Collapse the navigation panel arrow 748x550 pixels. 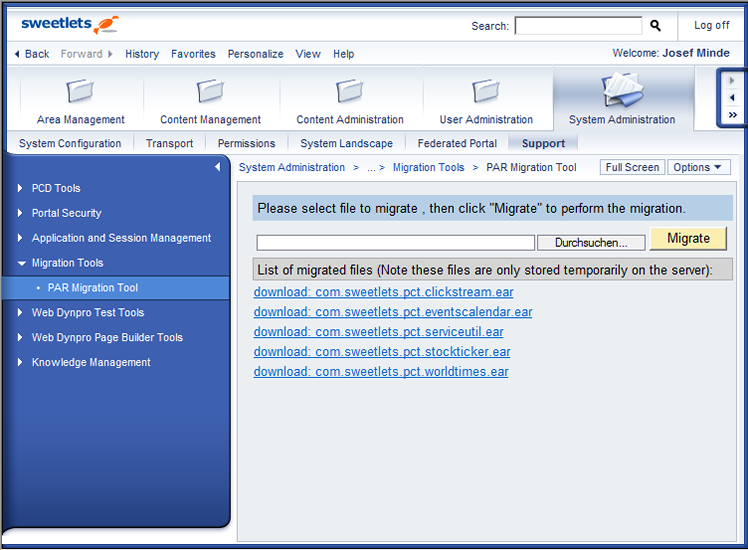click(x=218, y=166)
